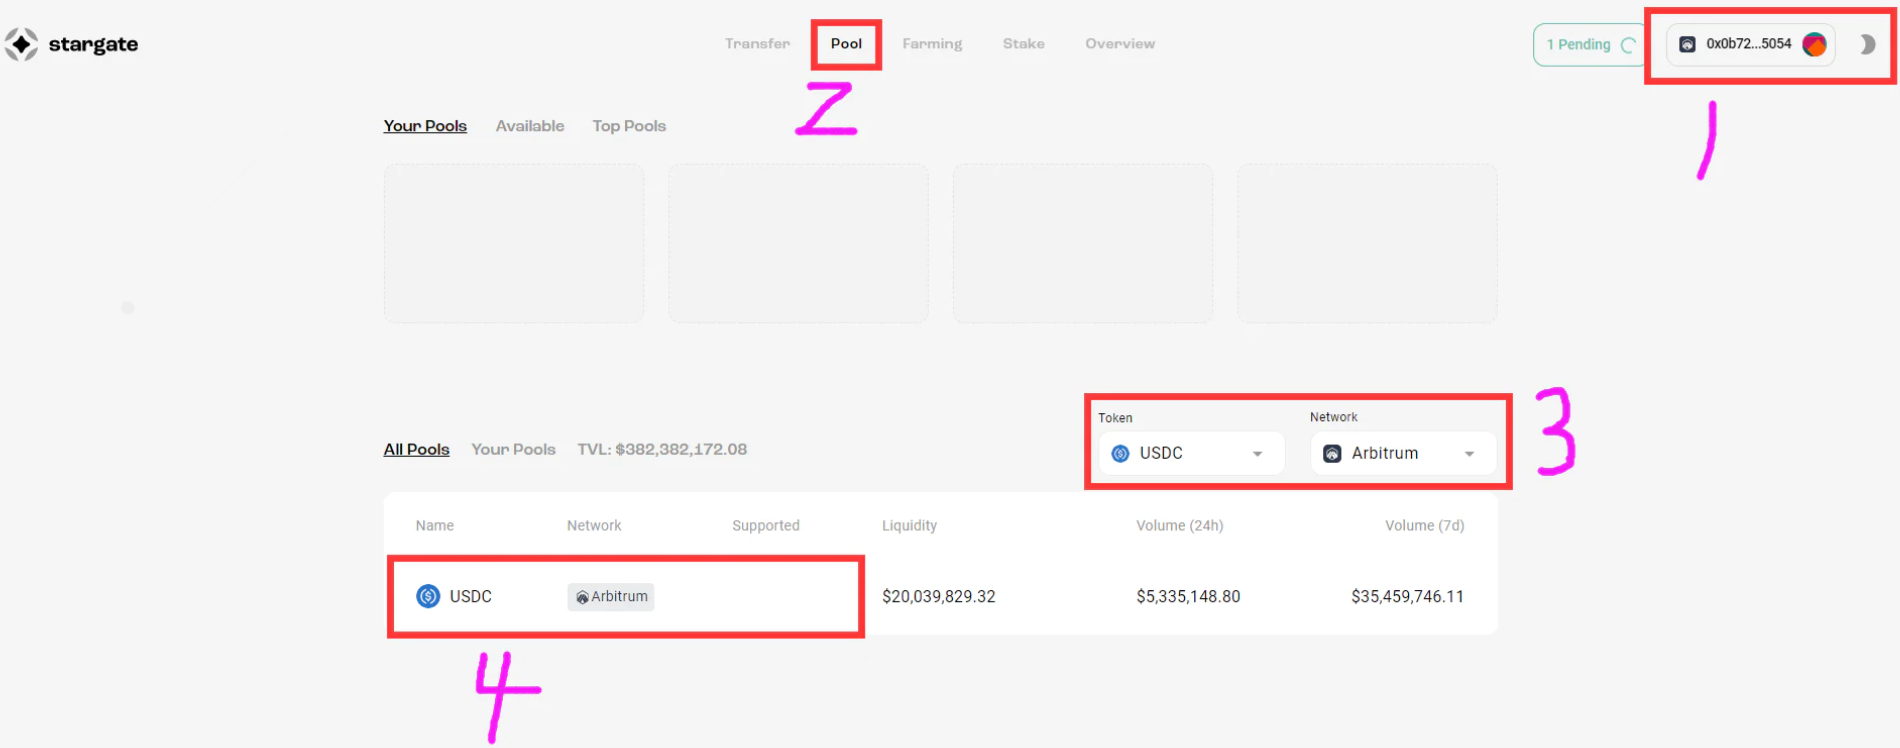Image resolution: width=1900 pixels, height=748 pixels.
Task: Click the Arbitrum network badge in pool row
Action: point(611,597)
